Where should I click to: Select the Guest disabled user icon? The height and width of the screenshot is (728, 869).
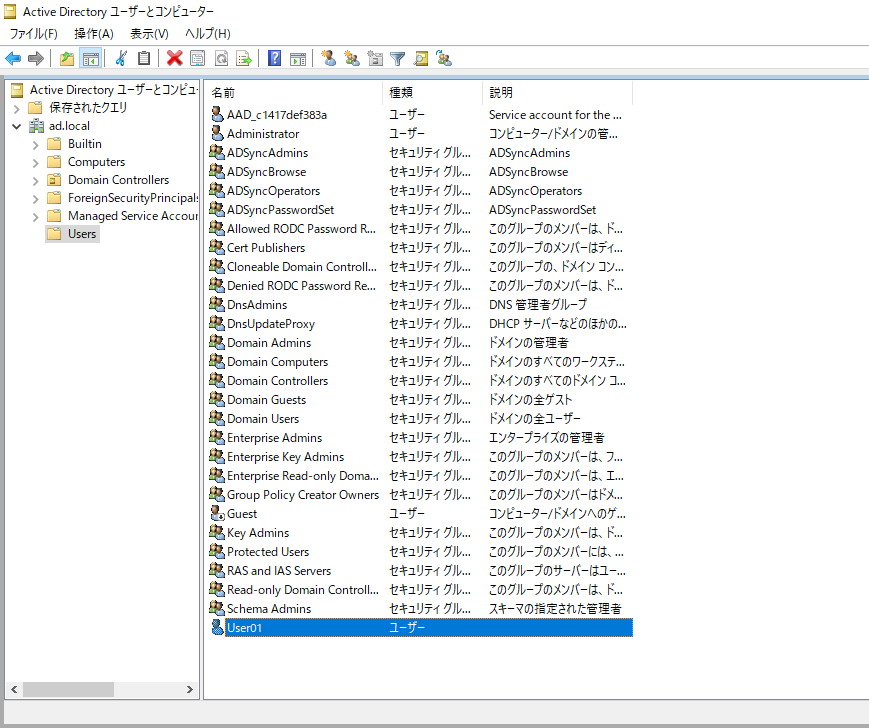[217, 513]
